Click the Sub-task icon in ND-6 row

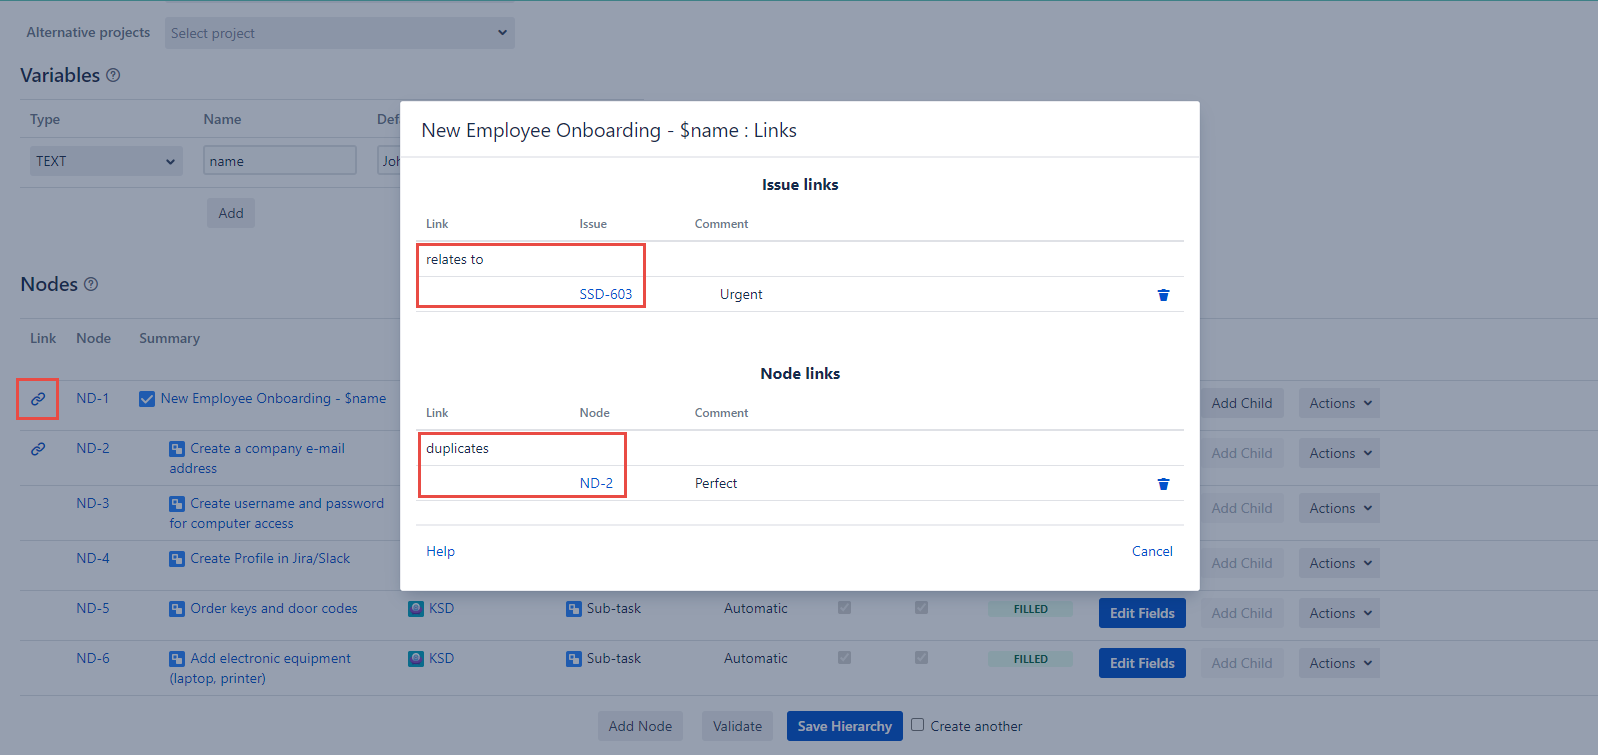[x=574, y=658]
